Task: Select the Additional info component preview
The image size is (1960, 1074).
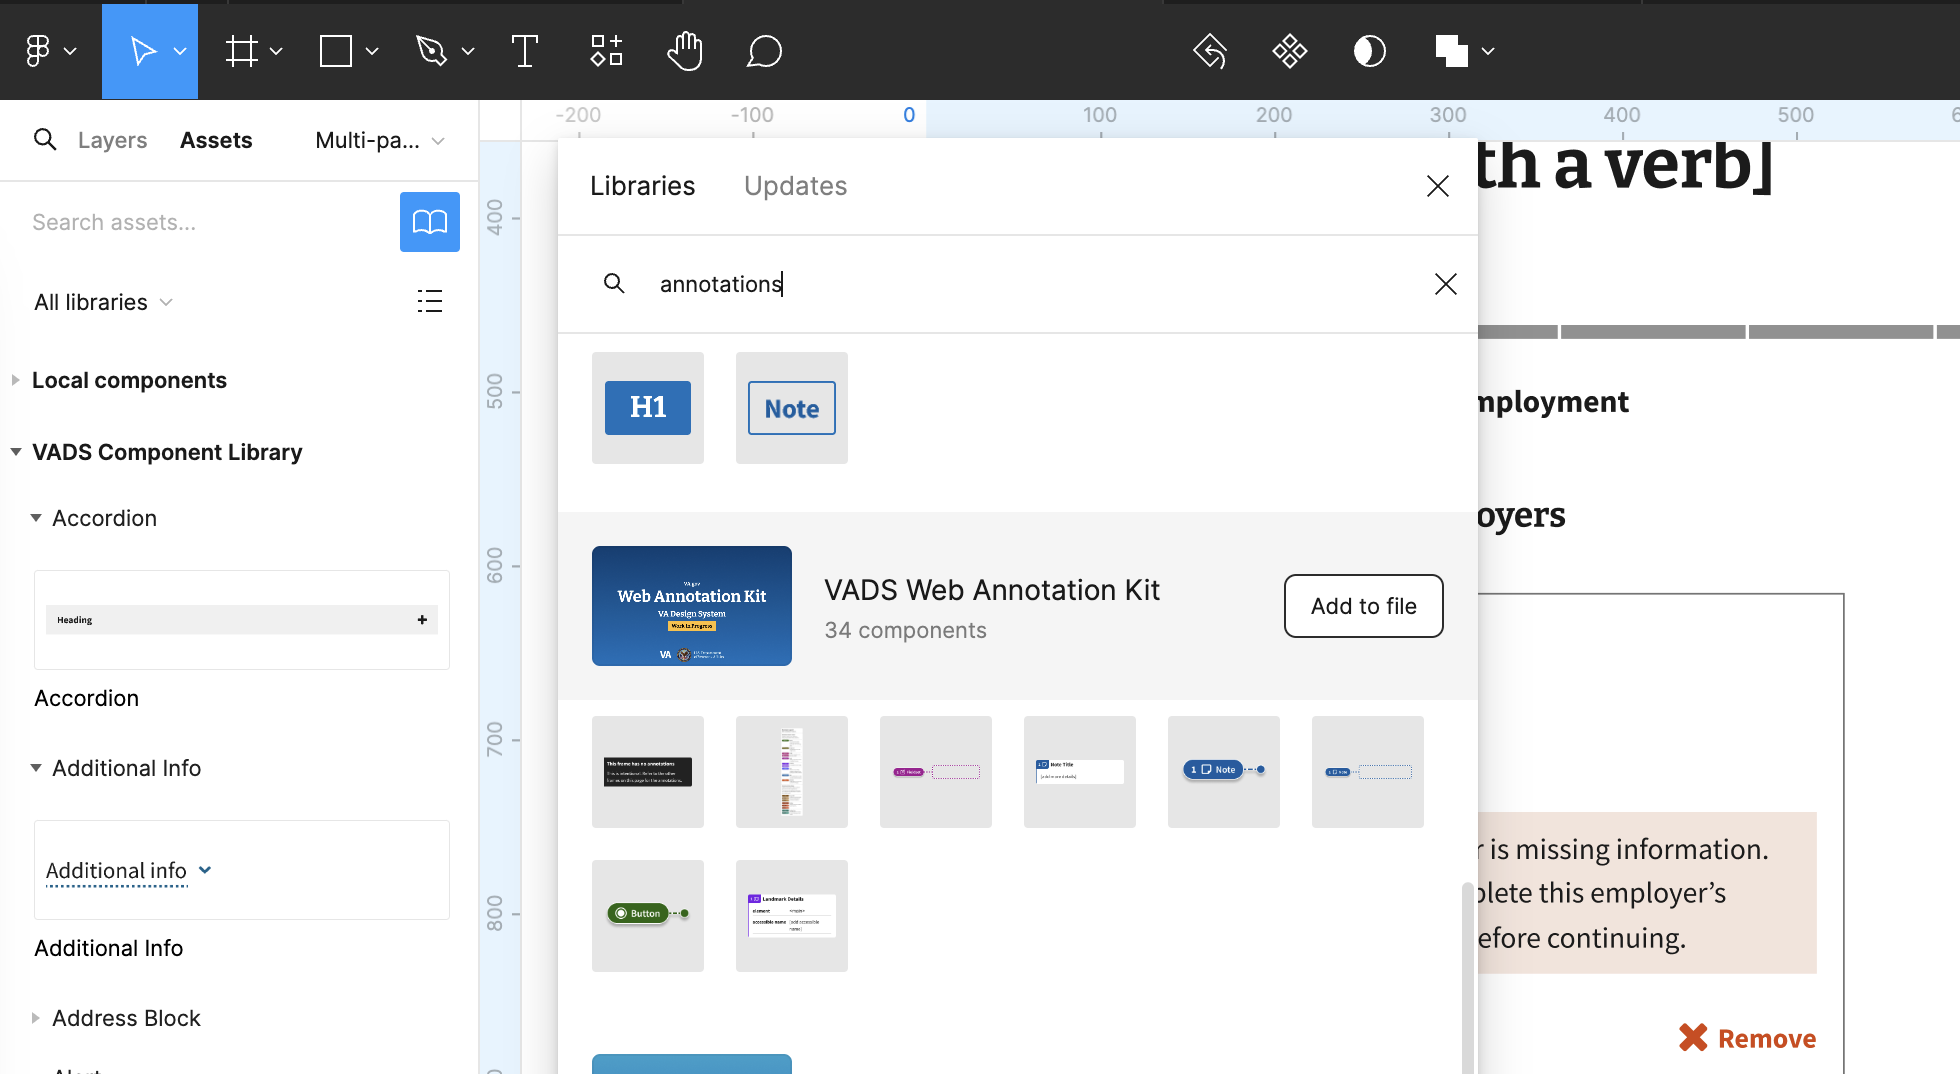Action: [x=242, y=870]
